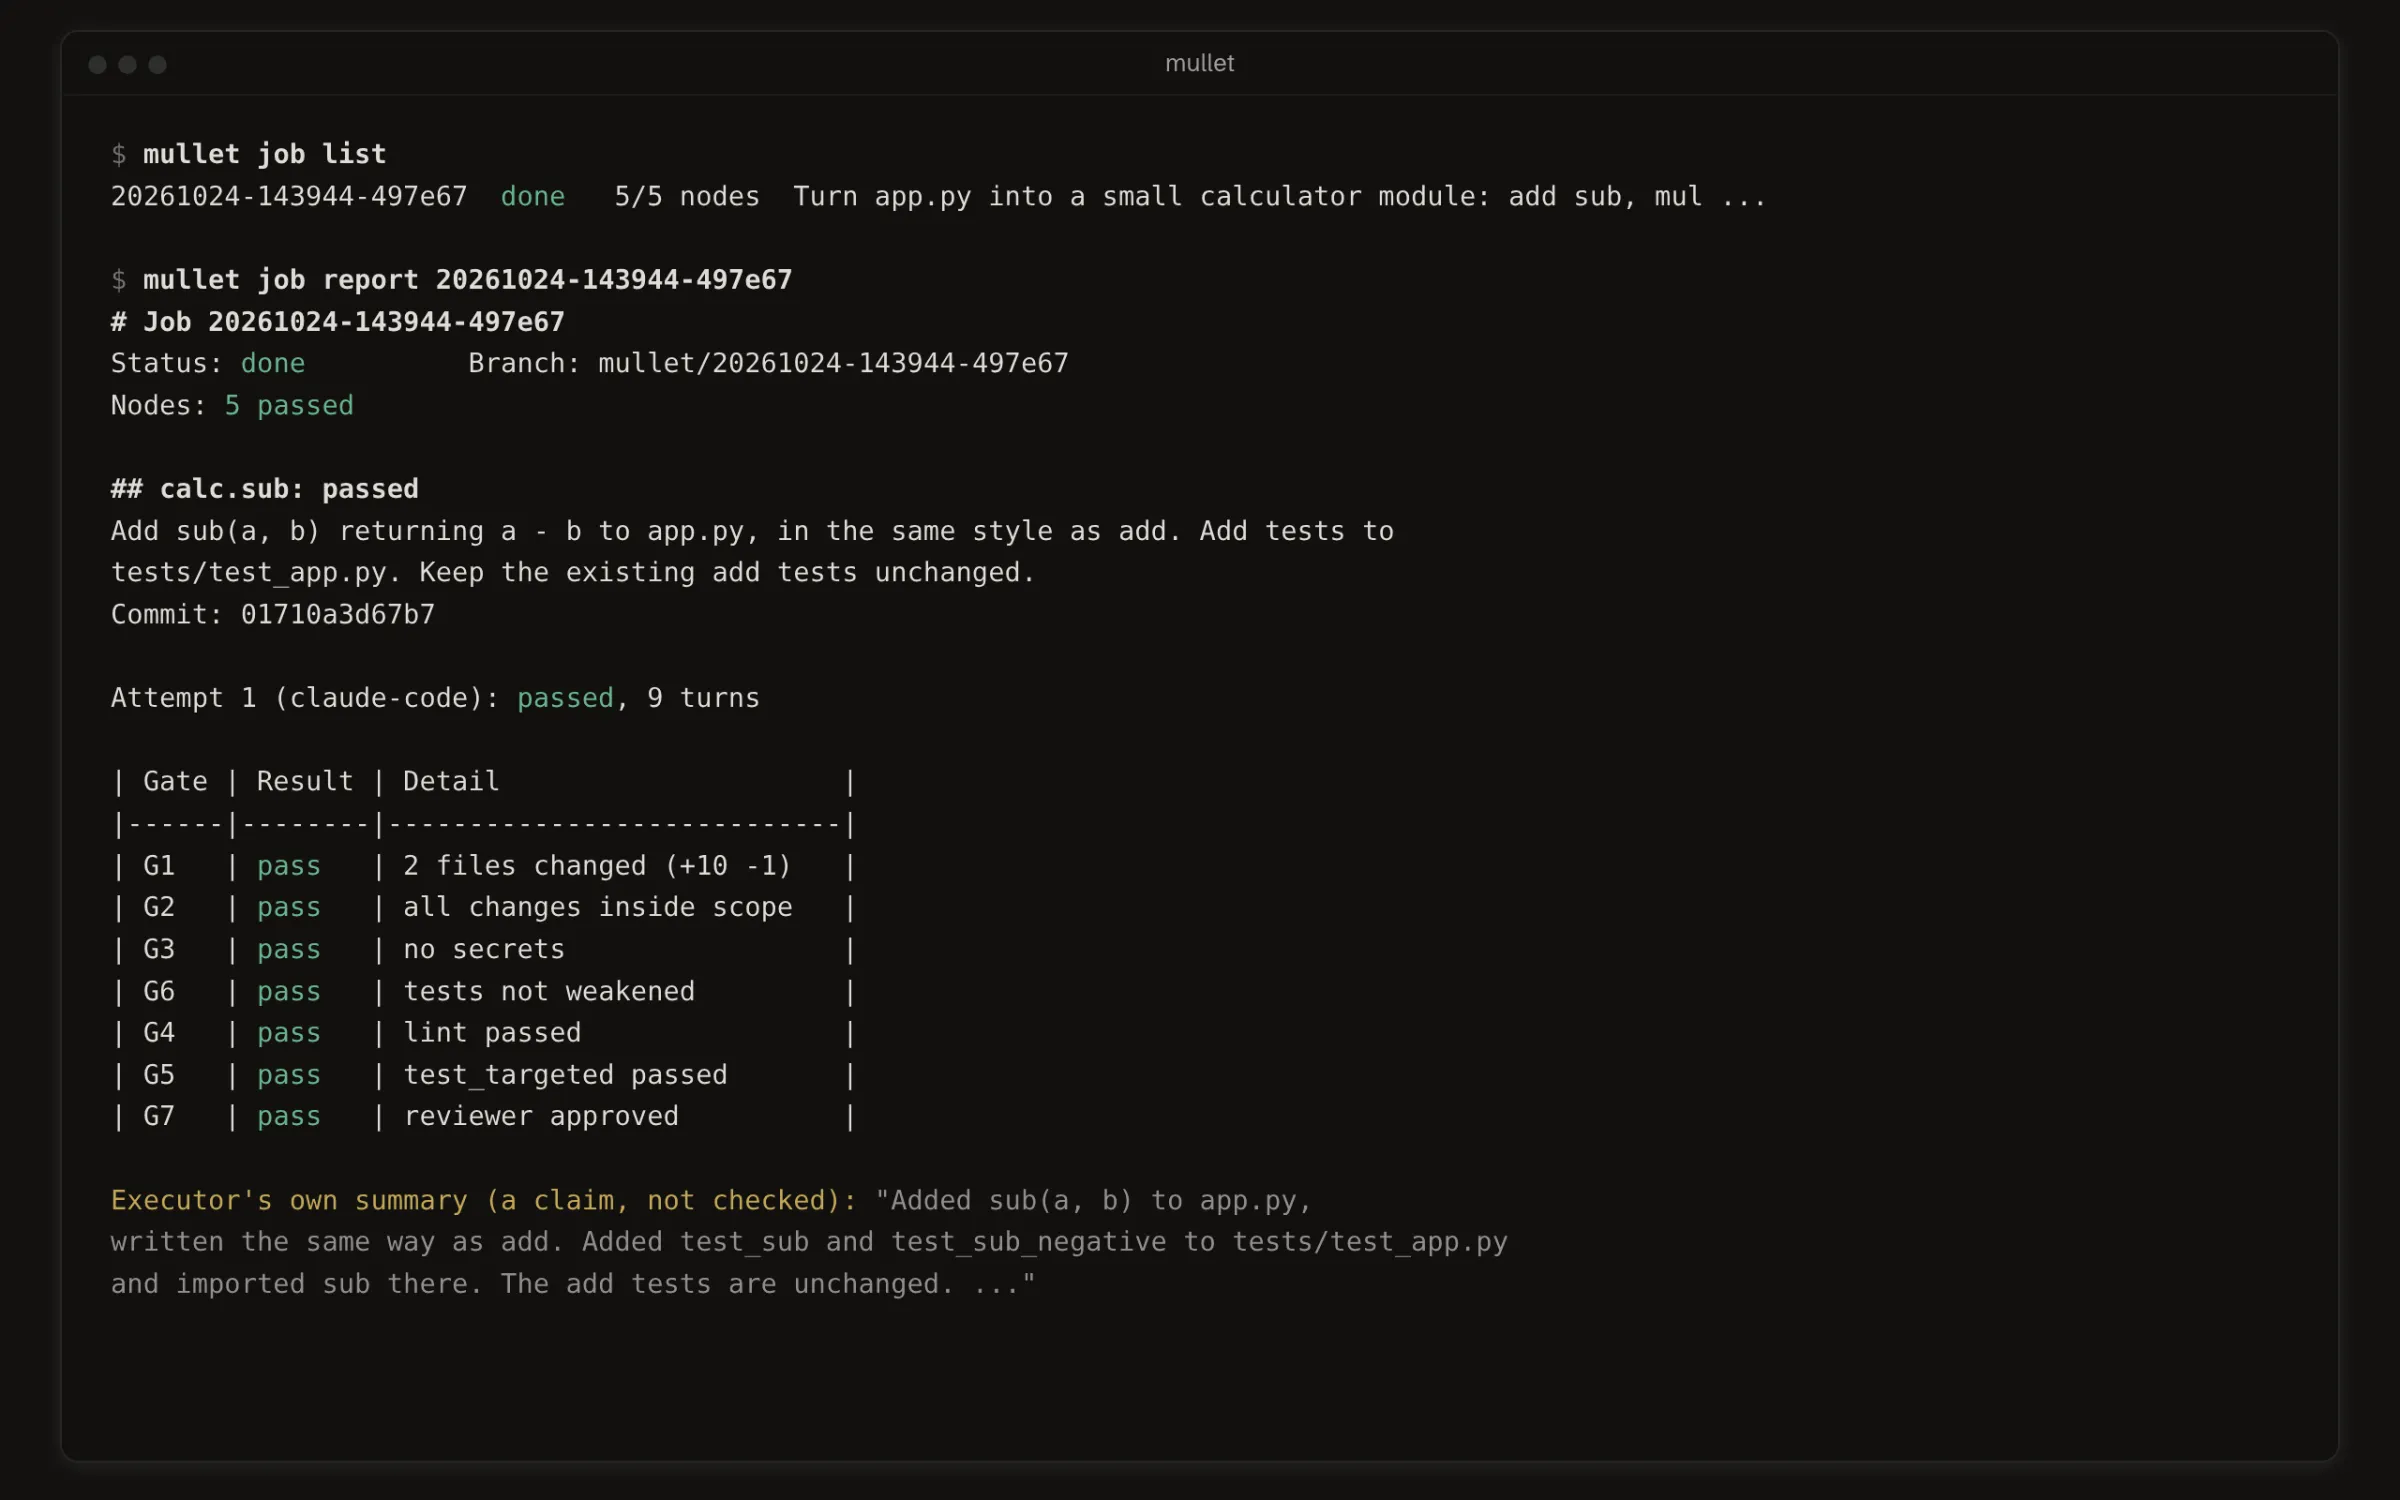Click the '# Job 20261024-143944-497e67' heading
Image resolution: width=2400 pixels, height=1500 pixels.
[338, 322]
